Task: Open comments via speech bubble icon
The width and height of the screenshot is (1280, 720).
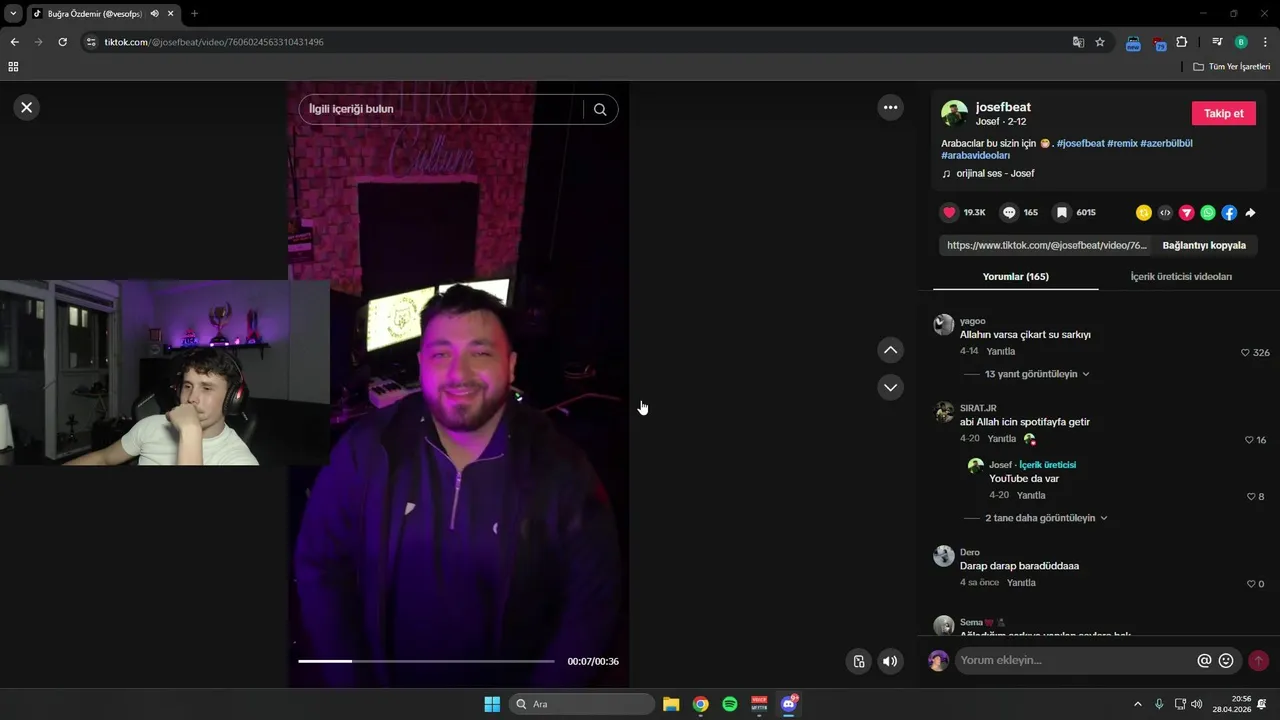Action: click(x=1009, y=213)
